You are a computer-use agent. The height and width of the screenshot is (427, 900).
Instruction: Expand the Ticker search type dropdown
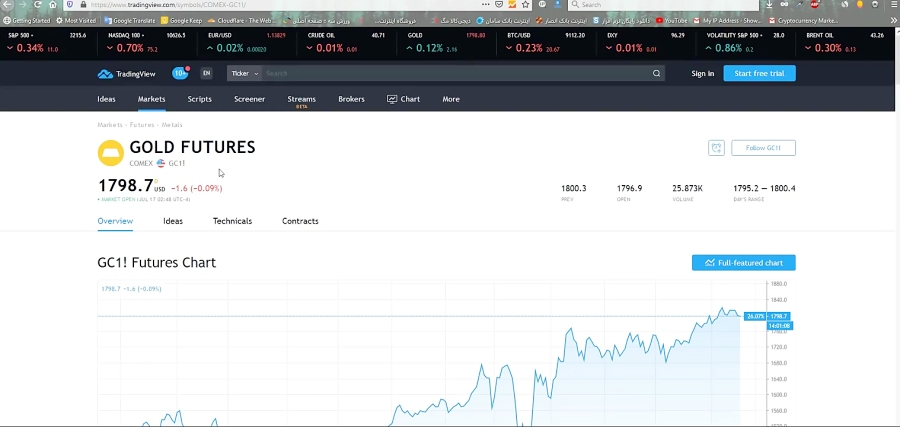coord(245,73)
